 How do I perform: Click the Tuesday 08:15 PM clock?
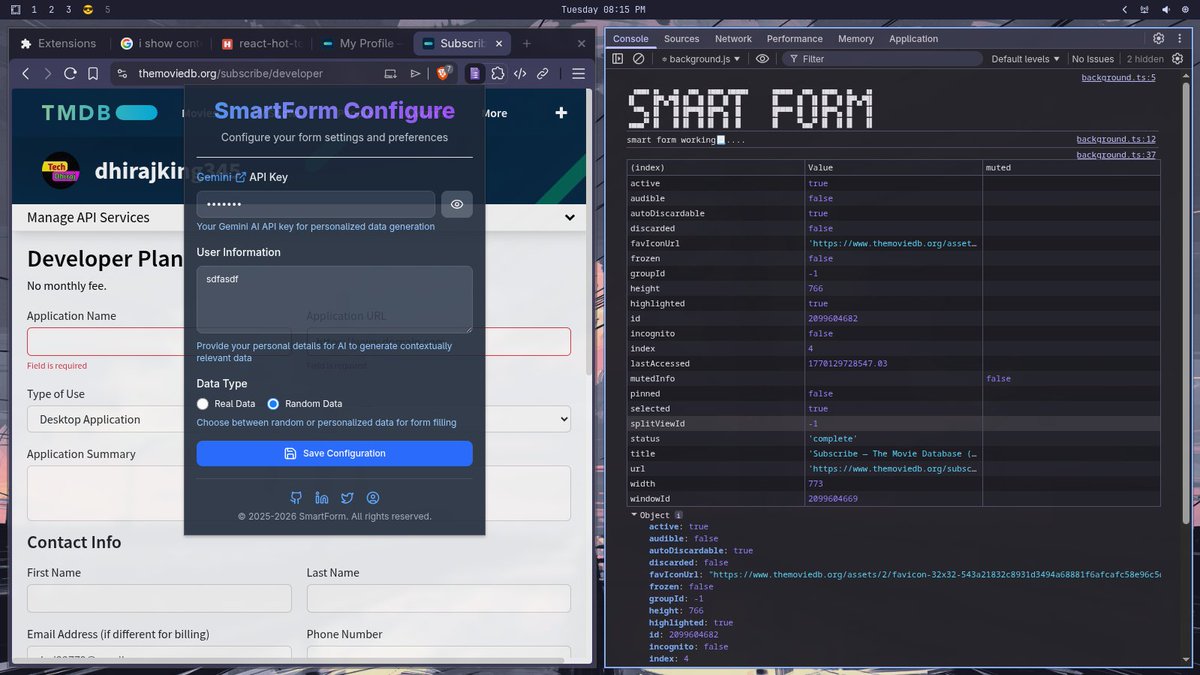tap(603, 9)
